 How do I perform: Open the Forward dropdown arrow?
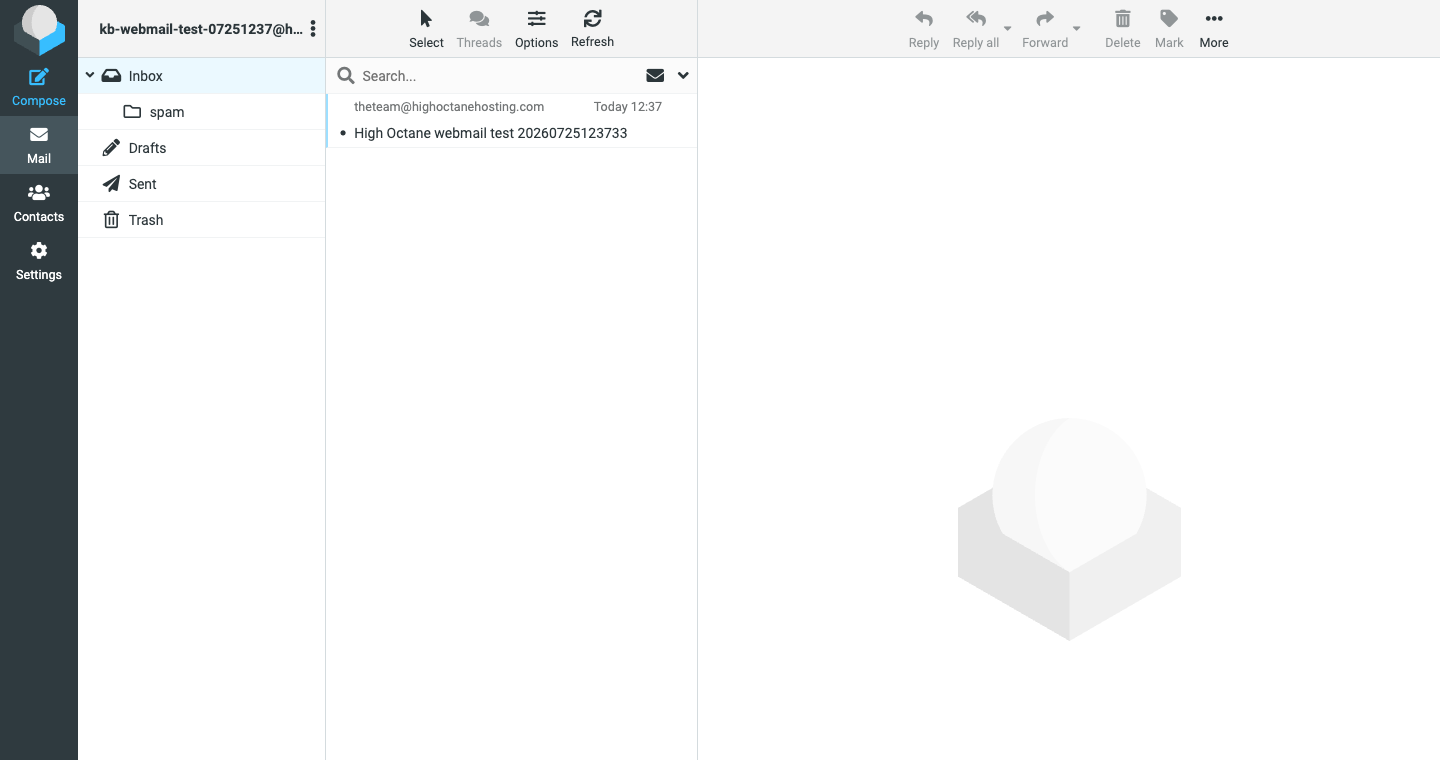1077,29
